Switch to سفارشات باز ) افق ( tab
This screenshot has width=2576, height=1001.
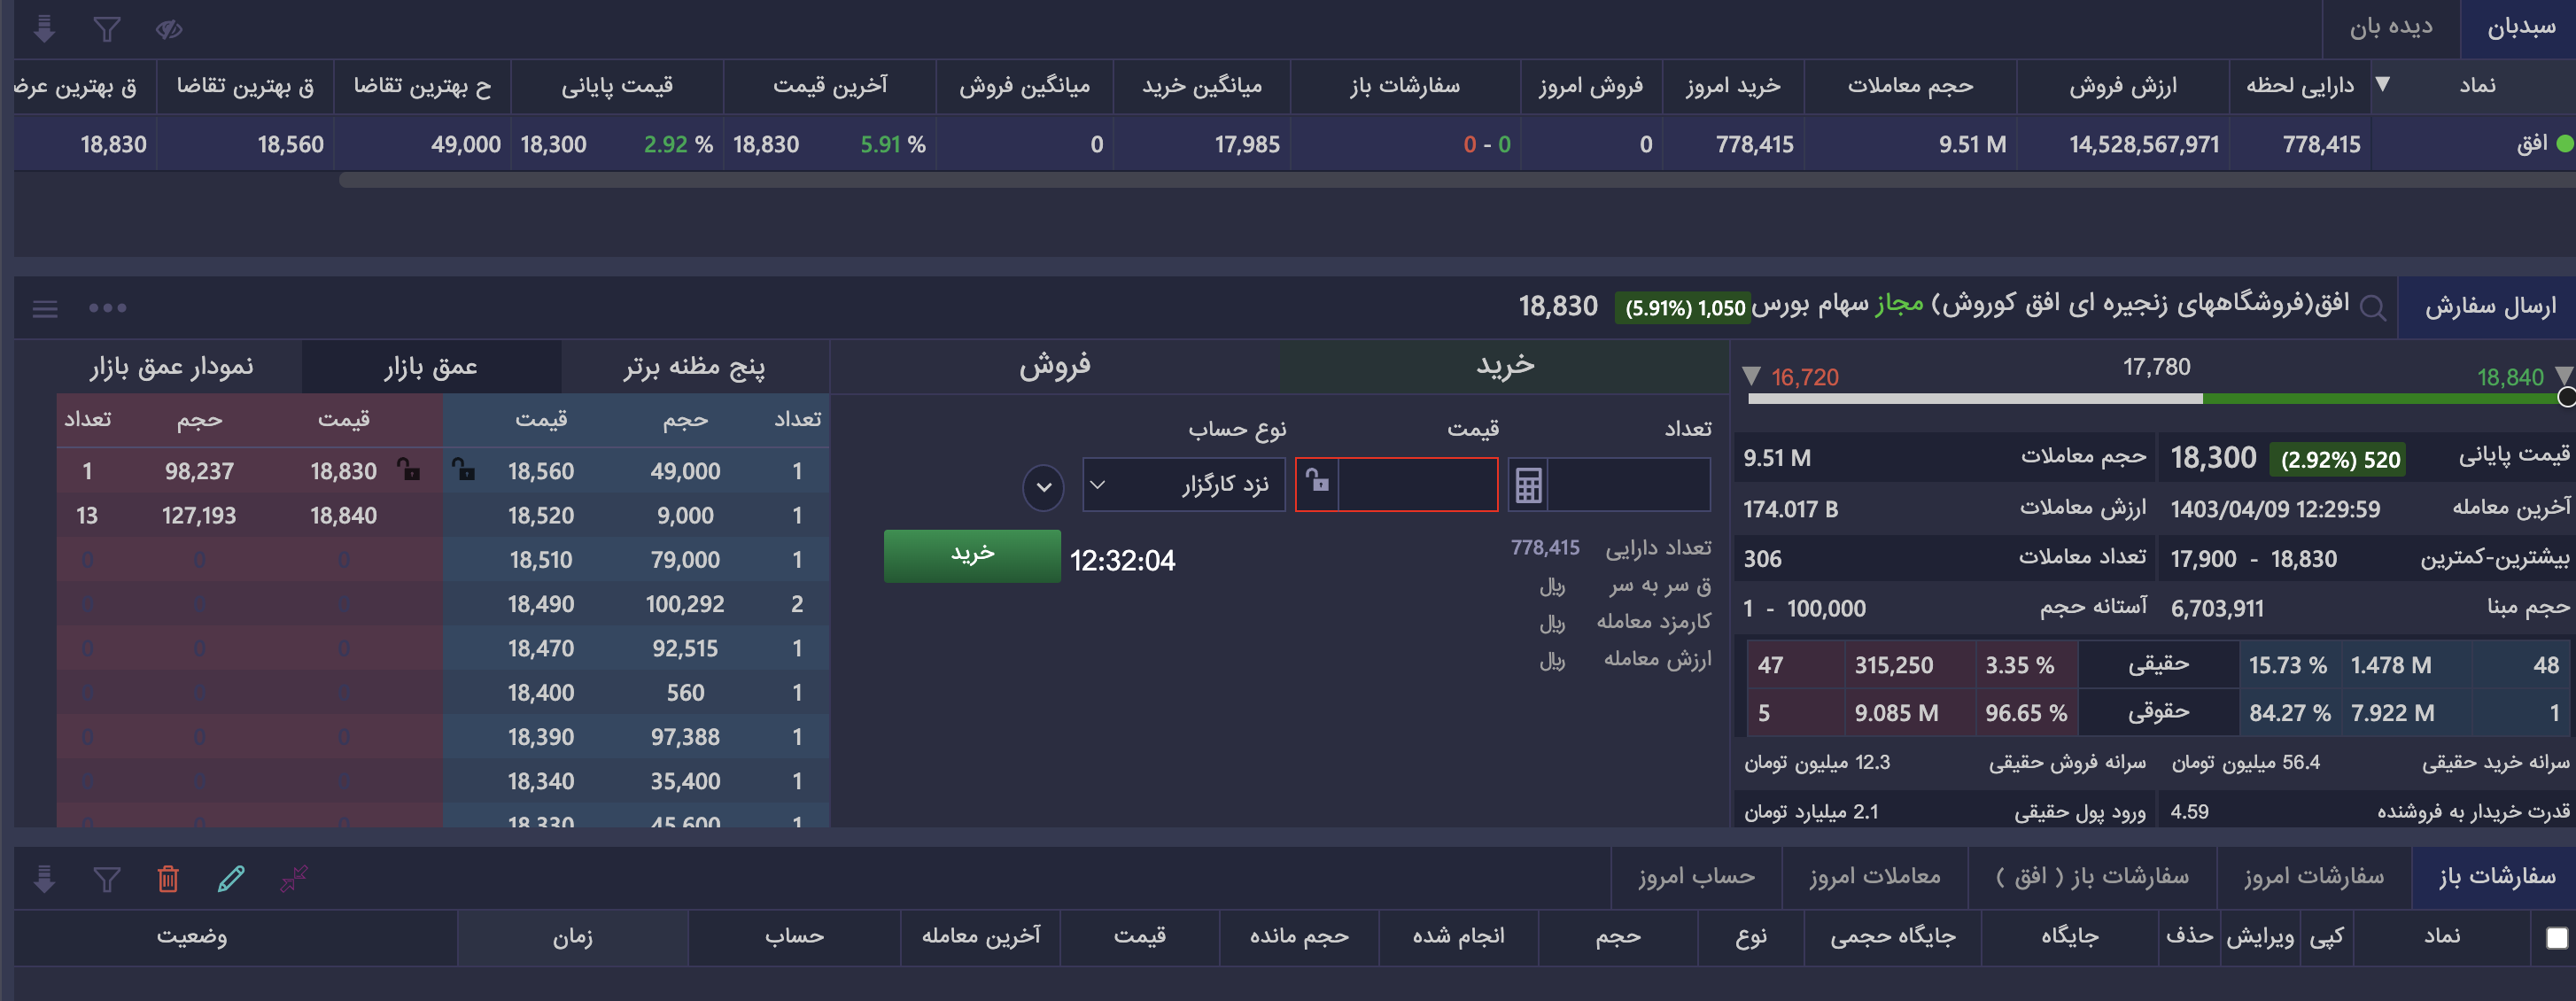(x=2092, y=877)
